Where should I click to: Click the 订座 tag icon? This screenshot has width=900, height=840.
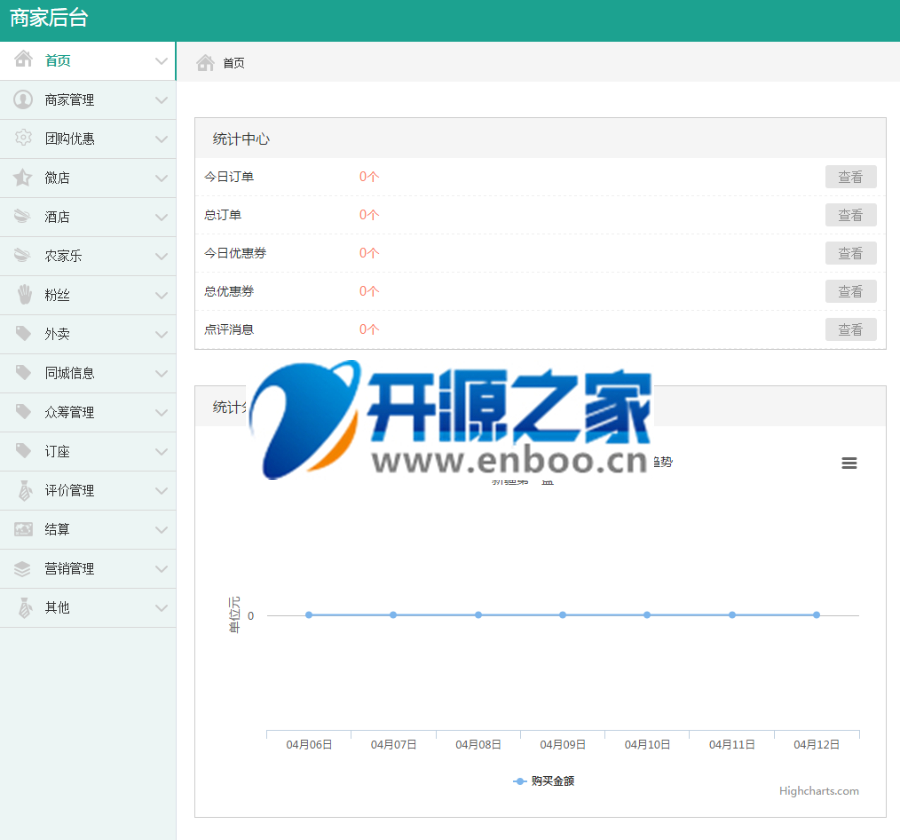tap(23, 451)
